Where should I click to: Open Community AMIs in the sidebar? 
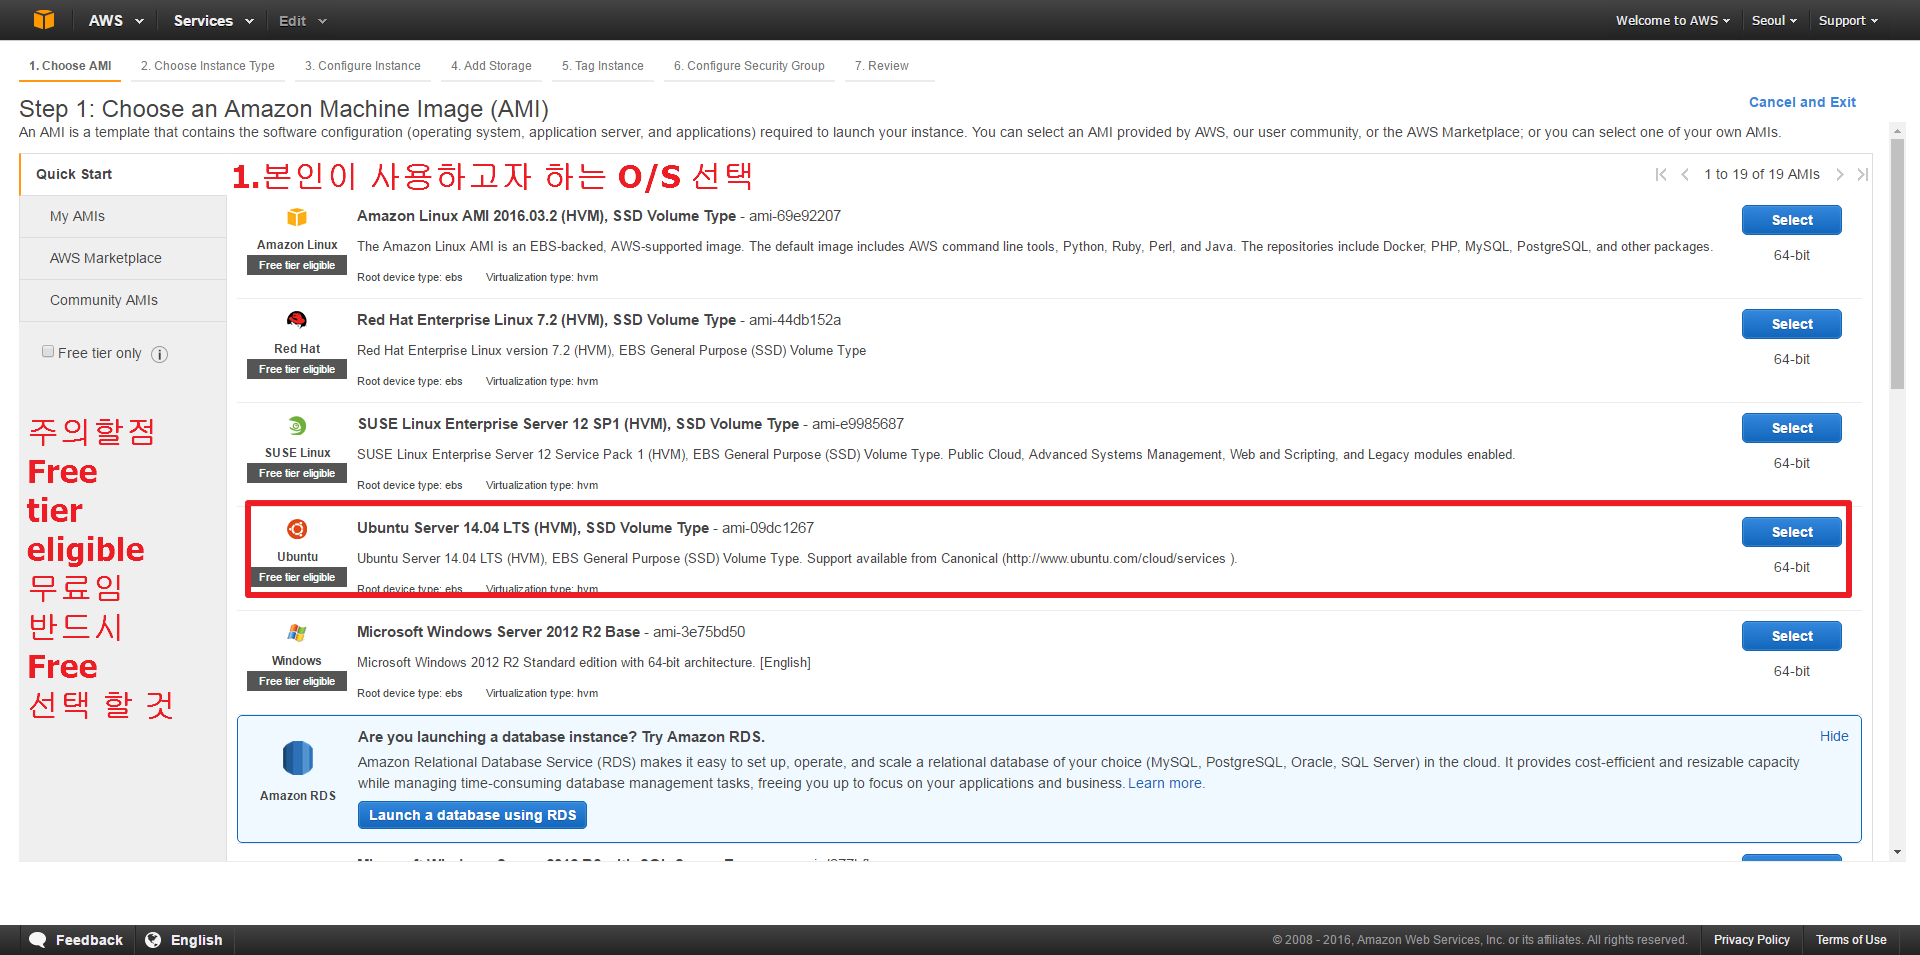coord(123,300)
